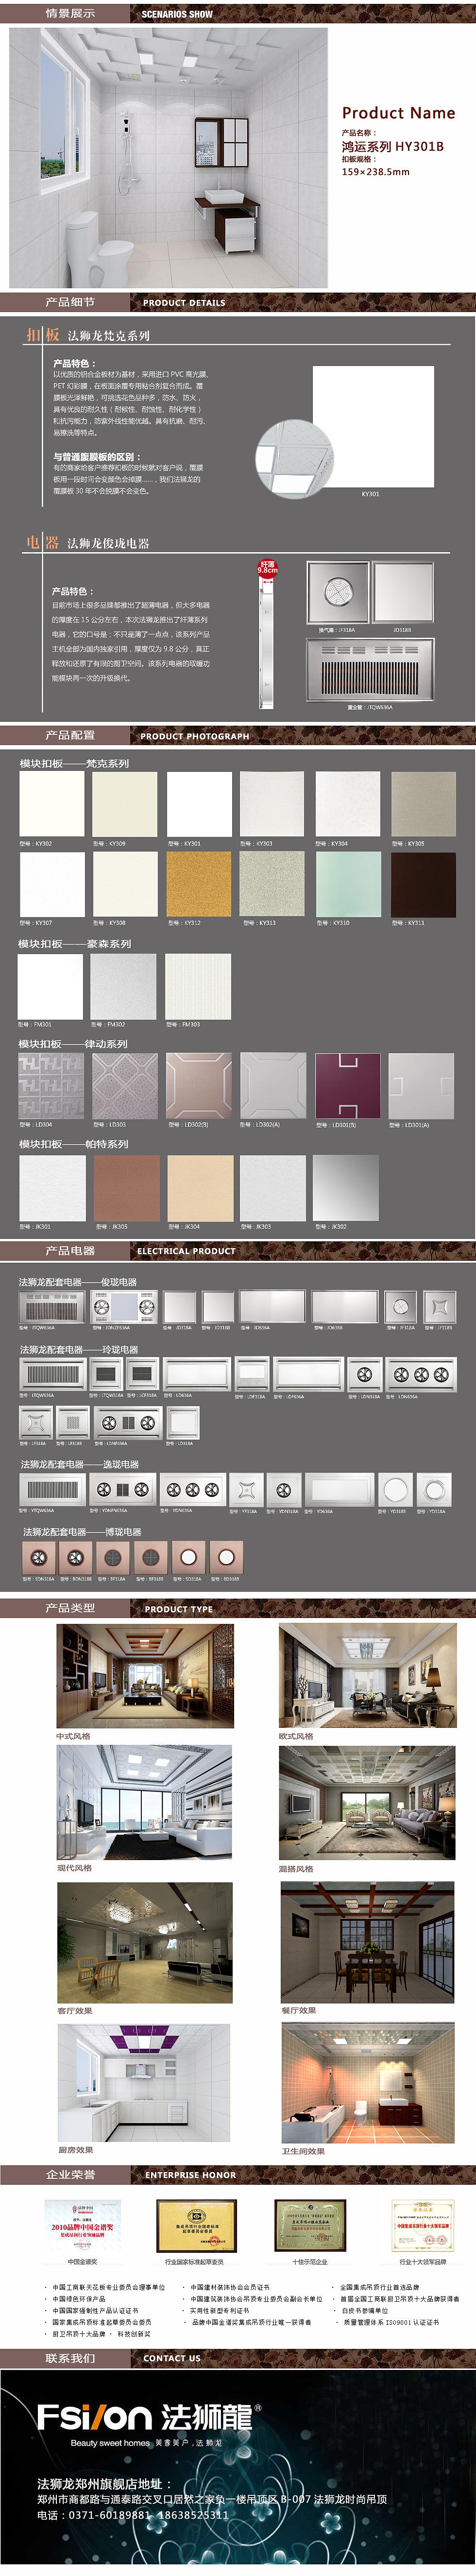Click the first louvered heater in 玲珑电器 row
Image resolution: width=476 pixels, height=2576 pixels.
click(53, 1374)
